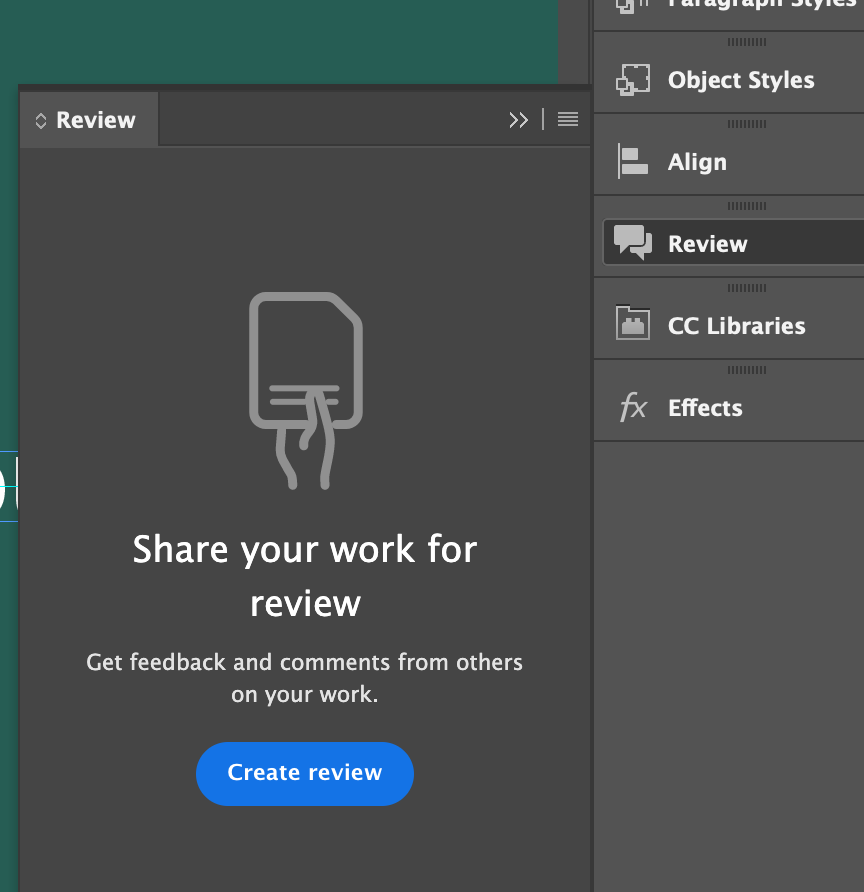The image size is (864, 892).
Task: Click the blue pill-shaped Create review control
Action: (305, 773)
